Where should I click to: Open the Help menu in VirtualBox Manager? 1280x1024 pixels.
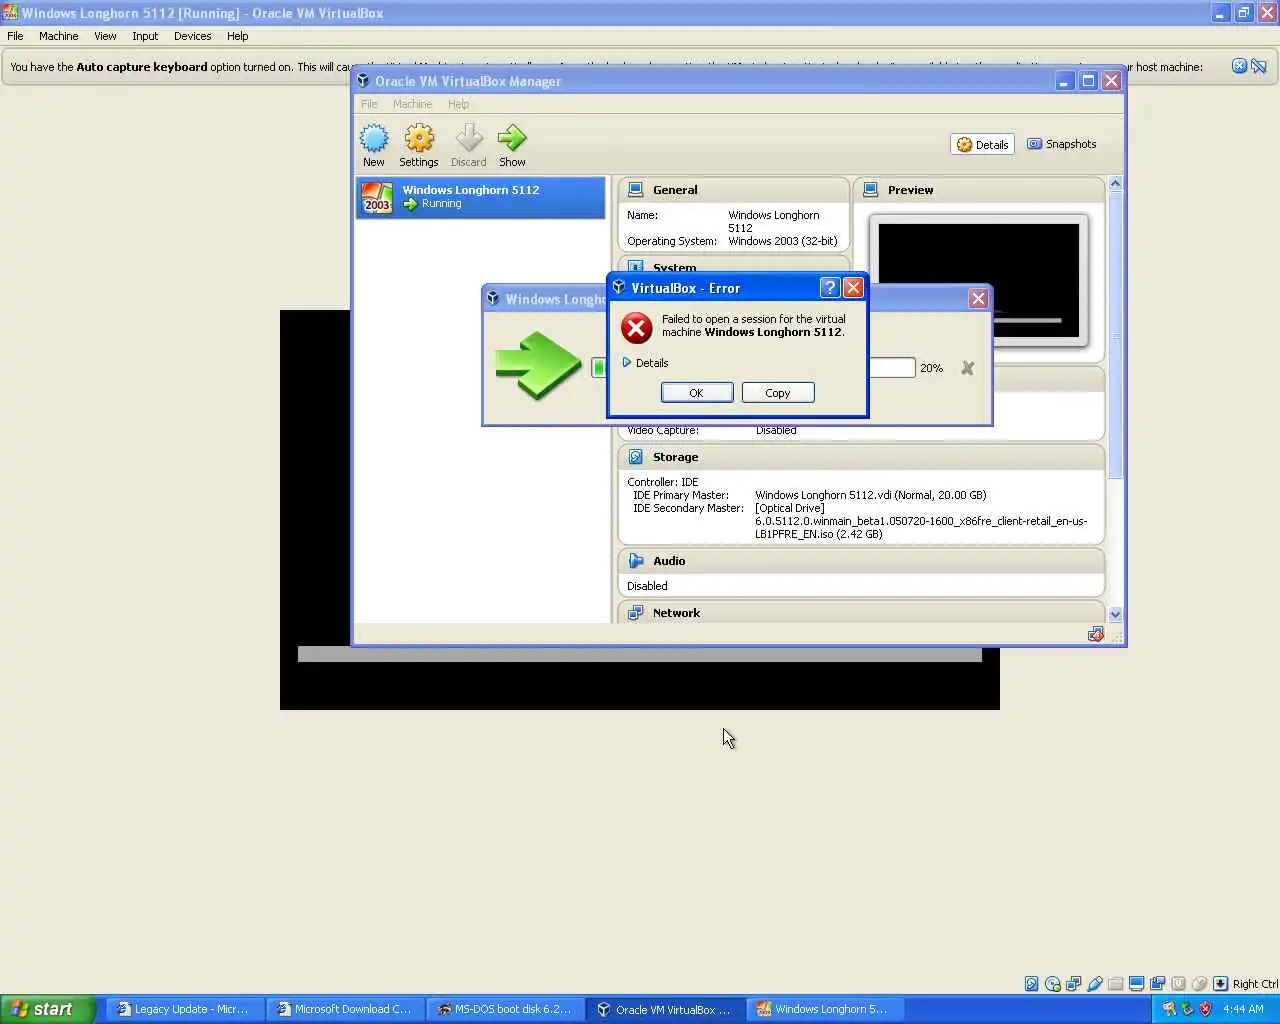(x=458, y=104)
